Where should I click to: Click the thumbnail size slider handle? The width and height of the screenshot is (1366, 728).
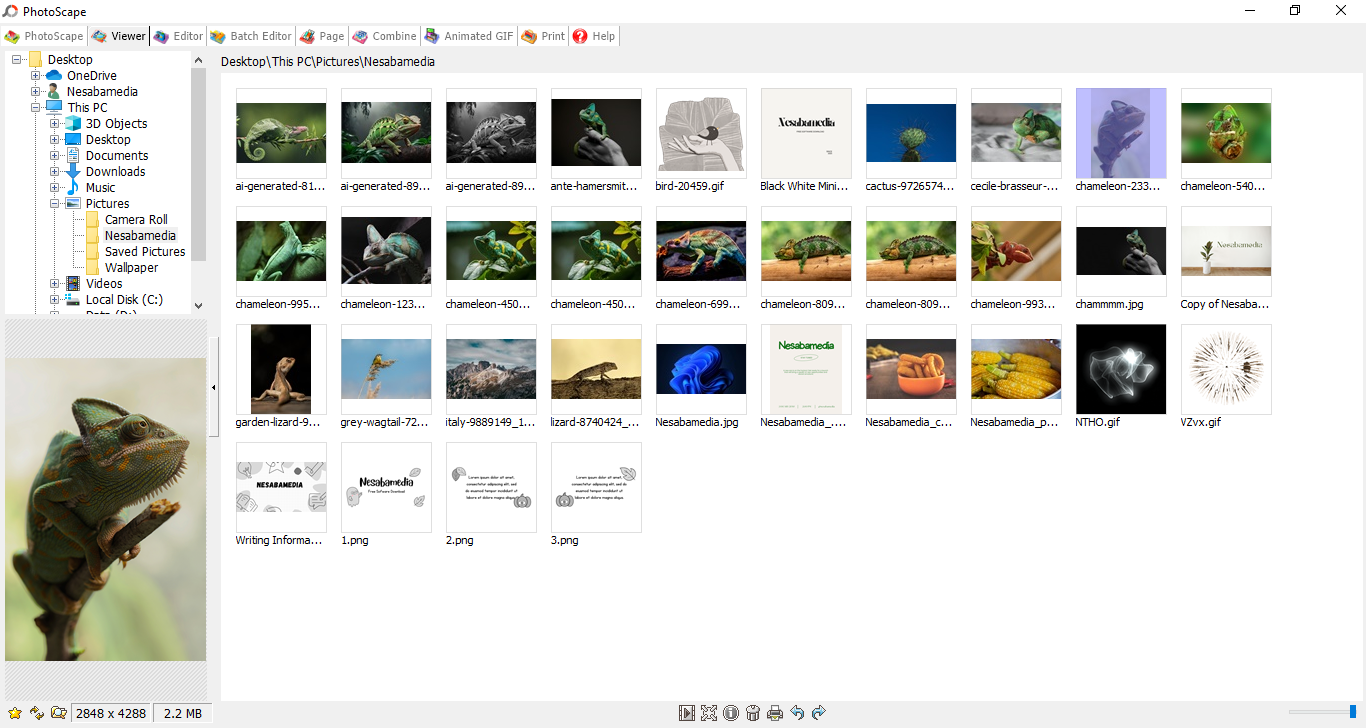tap(1353, 712)
